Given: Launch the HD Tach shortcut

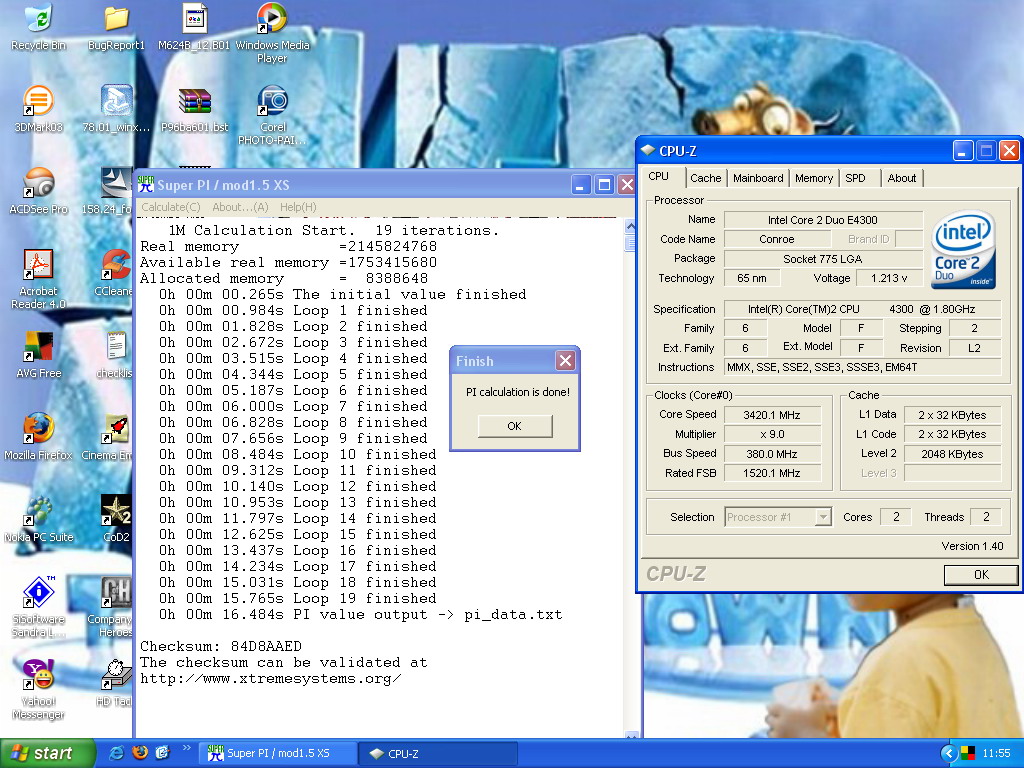Looking at the screenshot, I should [114, 684].
